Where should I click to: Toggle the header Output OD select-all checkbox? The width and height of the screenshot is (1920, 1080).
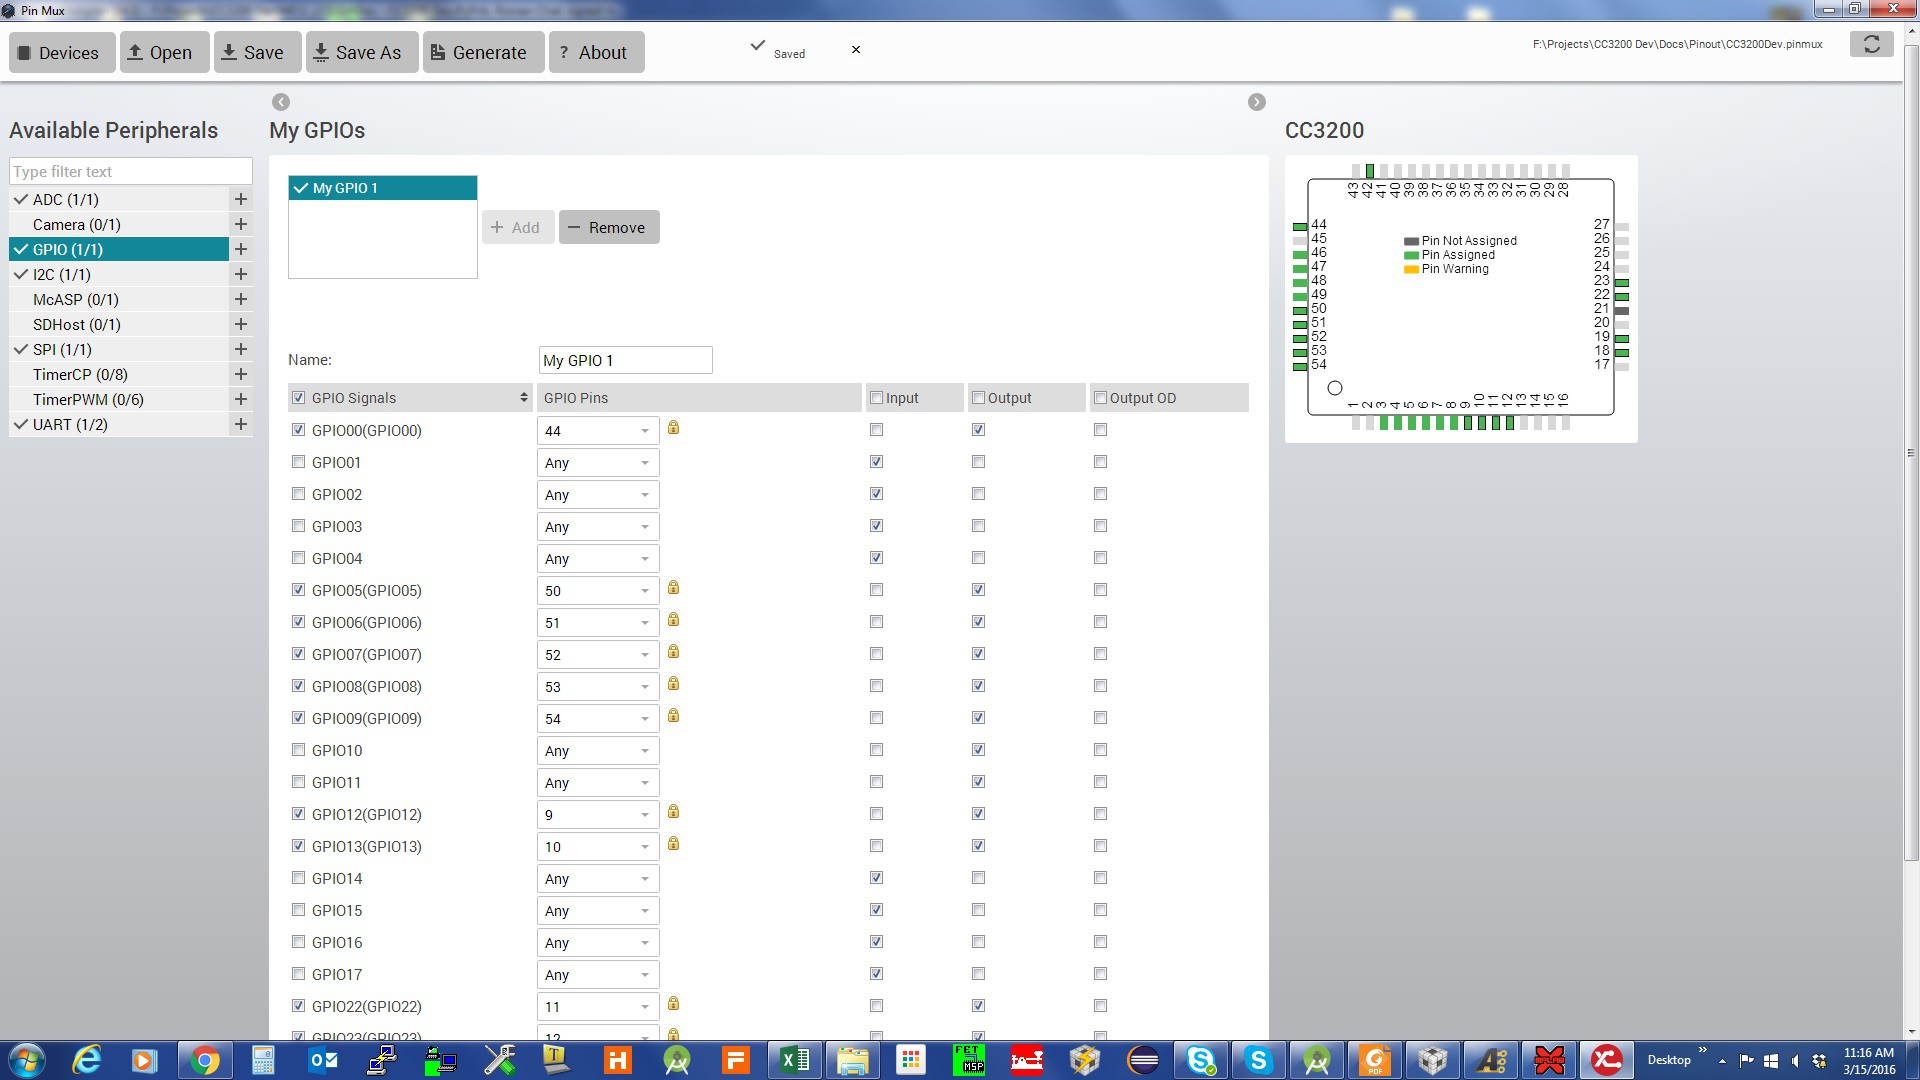point(1101,398)
